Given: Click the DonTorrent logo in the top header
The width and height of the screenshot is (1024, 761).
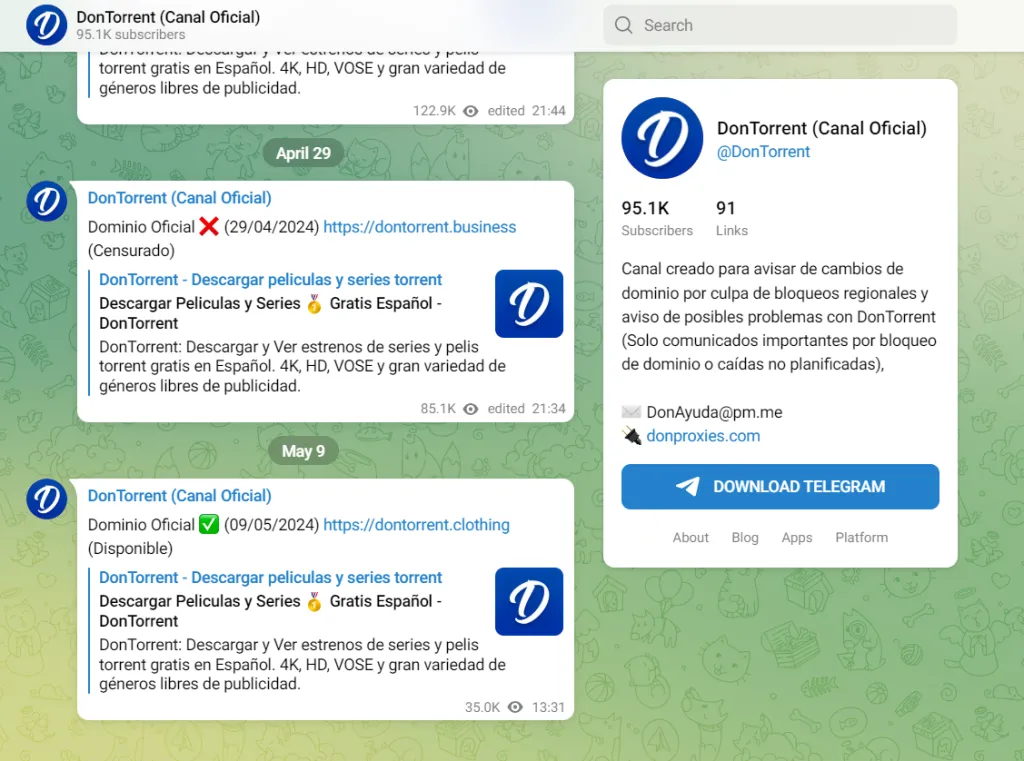Looking at the screenshot, I should [x=46, y=25].
